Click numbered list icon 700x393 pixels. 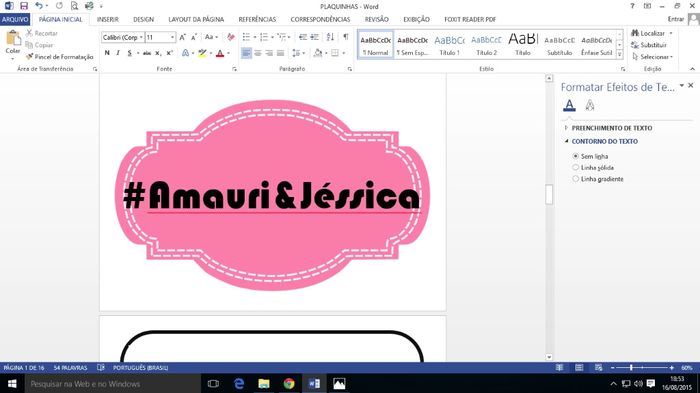[264, 37]
